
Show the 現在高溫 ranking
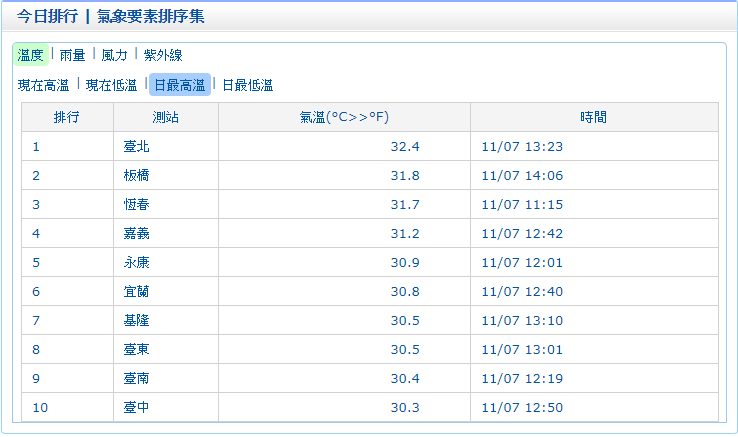click(x=43, y=85)
